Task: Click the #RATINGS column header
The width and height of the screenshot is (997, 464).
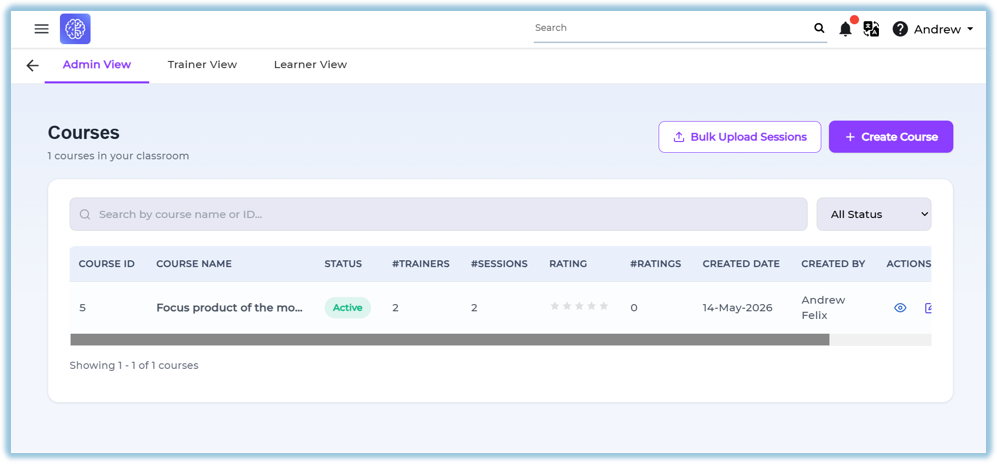Action: click(x=656, y=264)
